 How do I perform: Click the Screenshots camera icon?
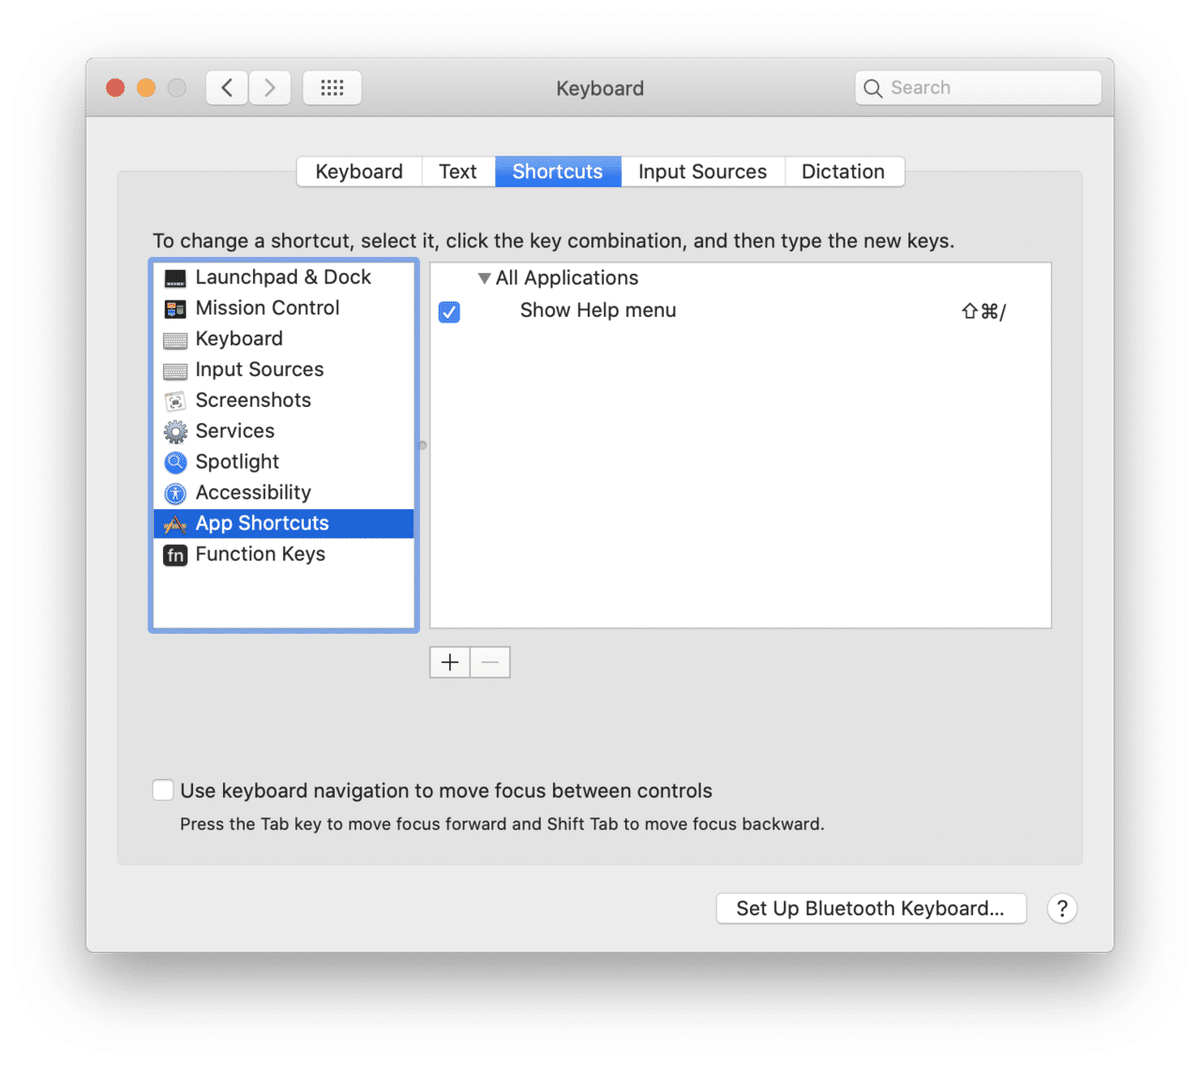click(174, 400)
